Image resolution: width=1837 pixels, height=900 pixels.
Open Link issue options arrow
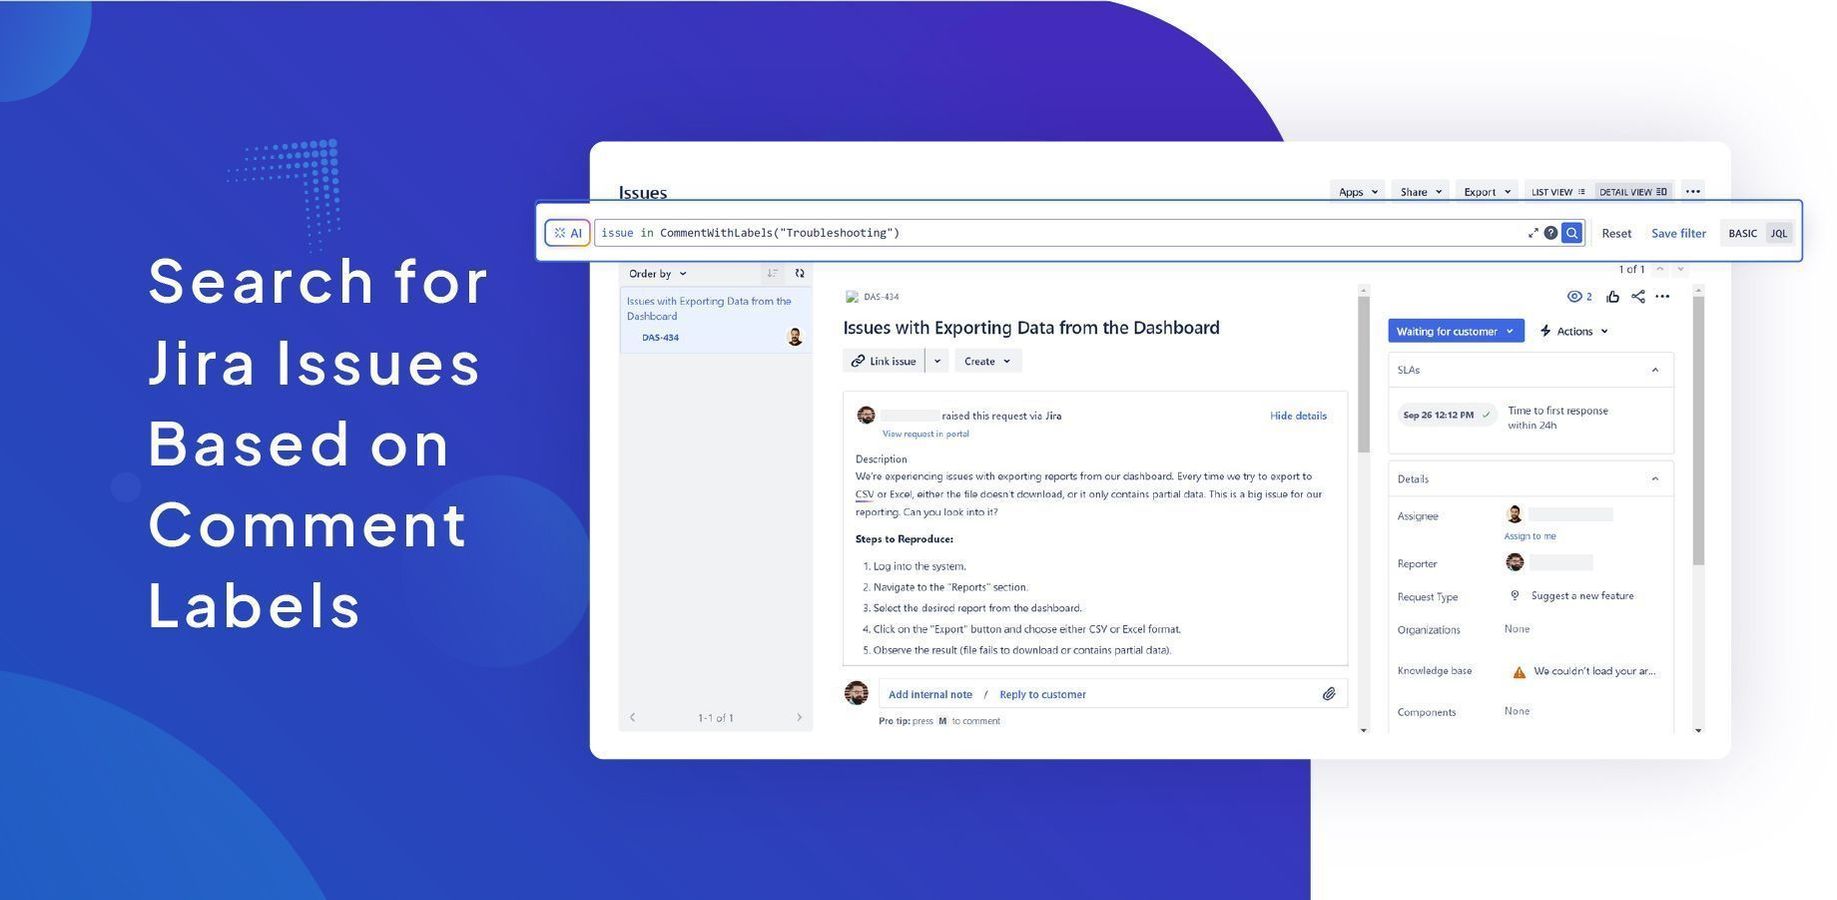tap(937, 361)
